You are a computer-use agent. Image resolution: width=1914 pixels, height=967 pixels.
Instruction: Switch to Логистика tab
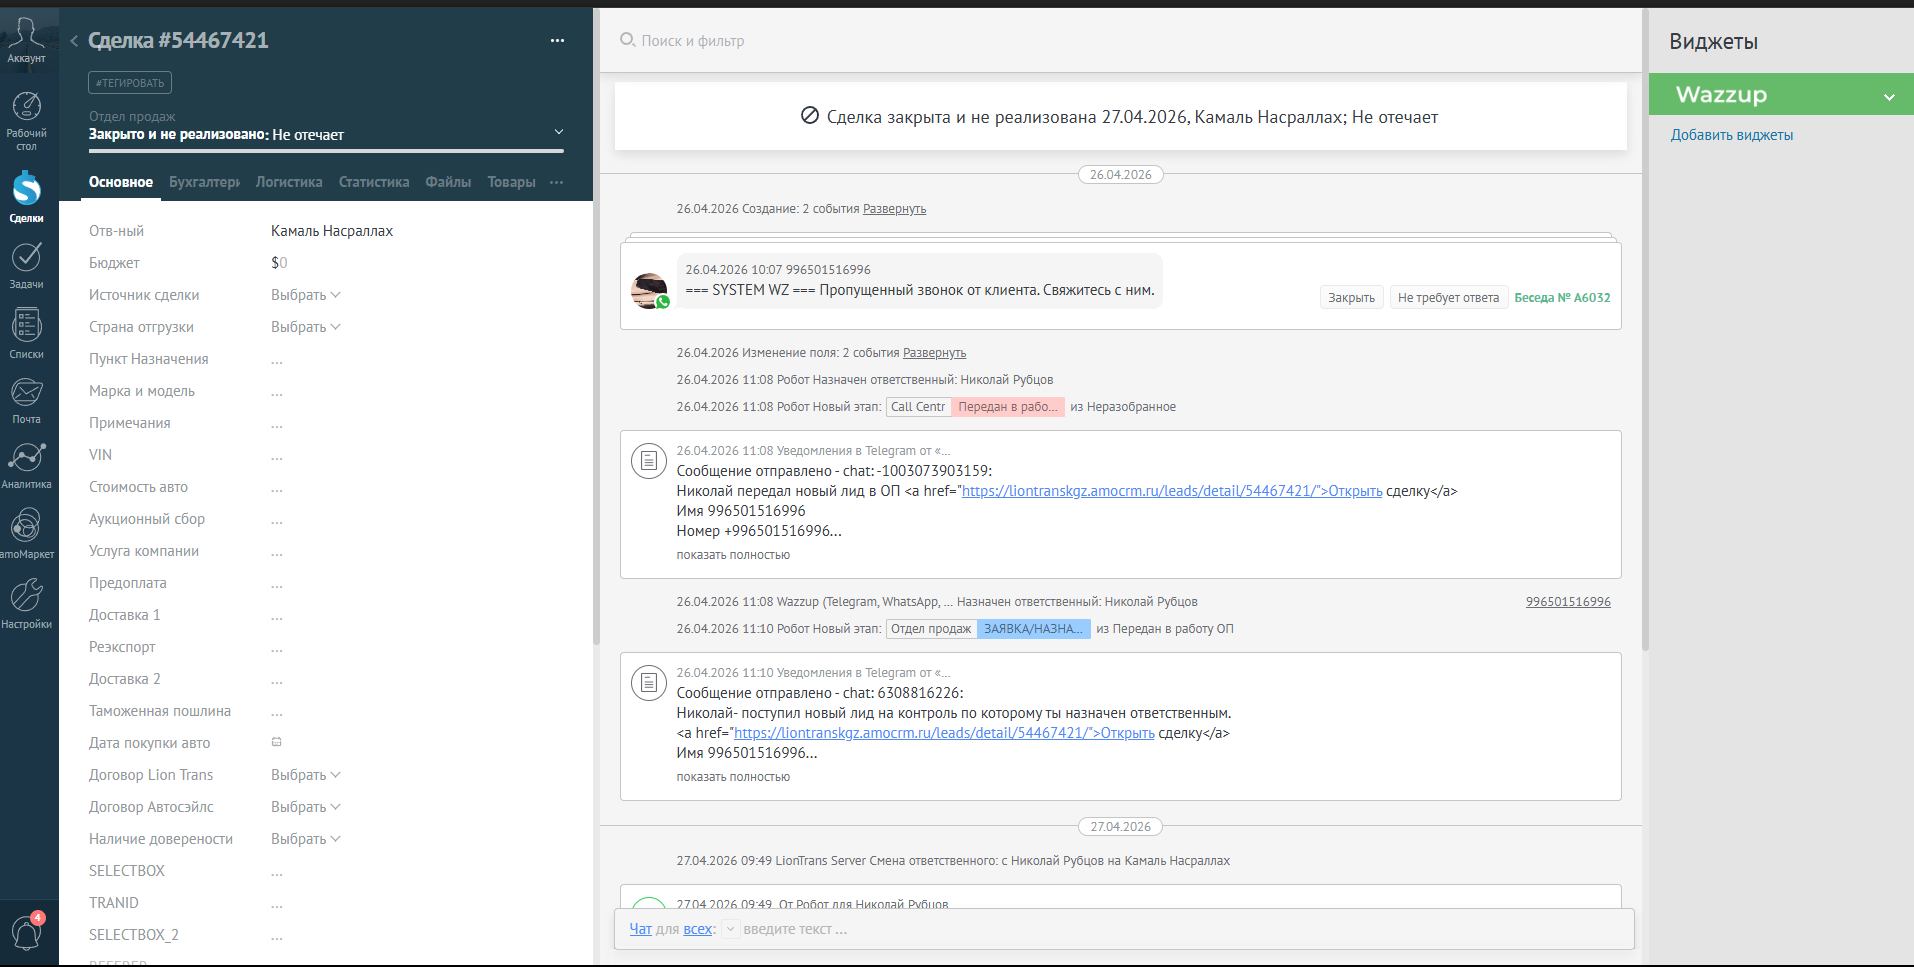pos(289,182)
